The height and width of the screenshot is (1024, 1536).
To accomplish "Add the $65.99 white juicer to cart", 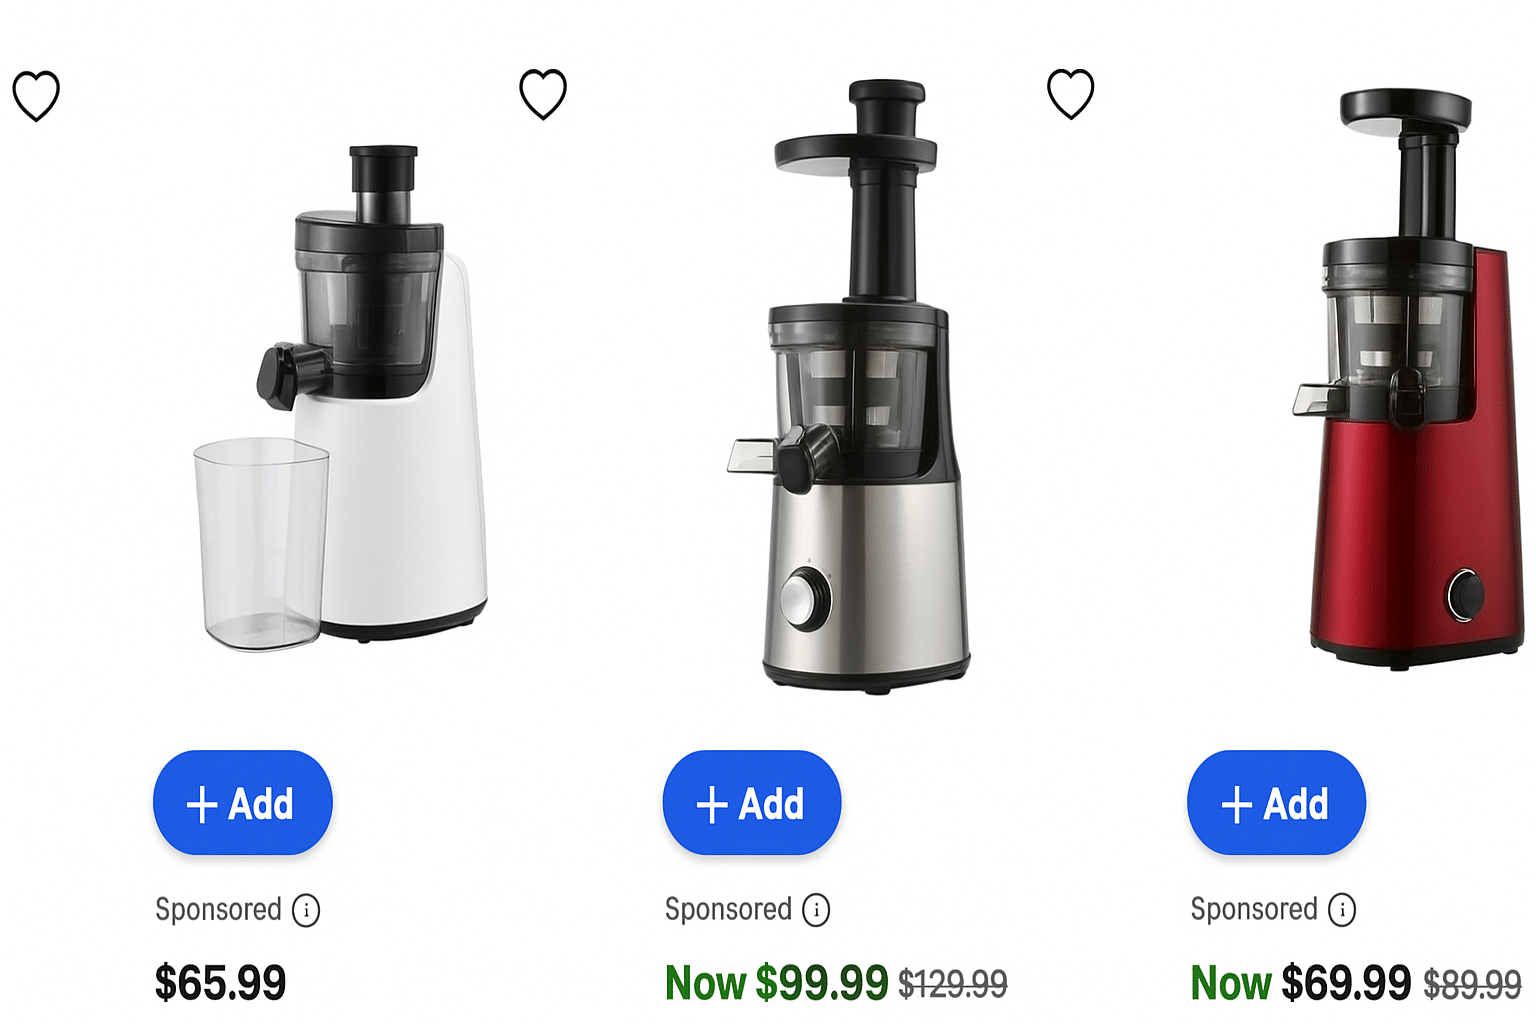I will click(x=242, y=803).
